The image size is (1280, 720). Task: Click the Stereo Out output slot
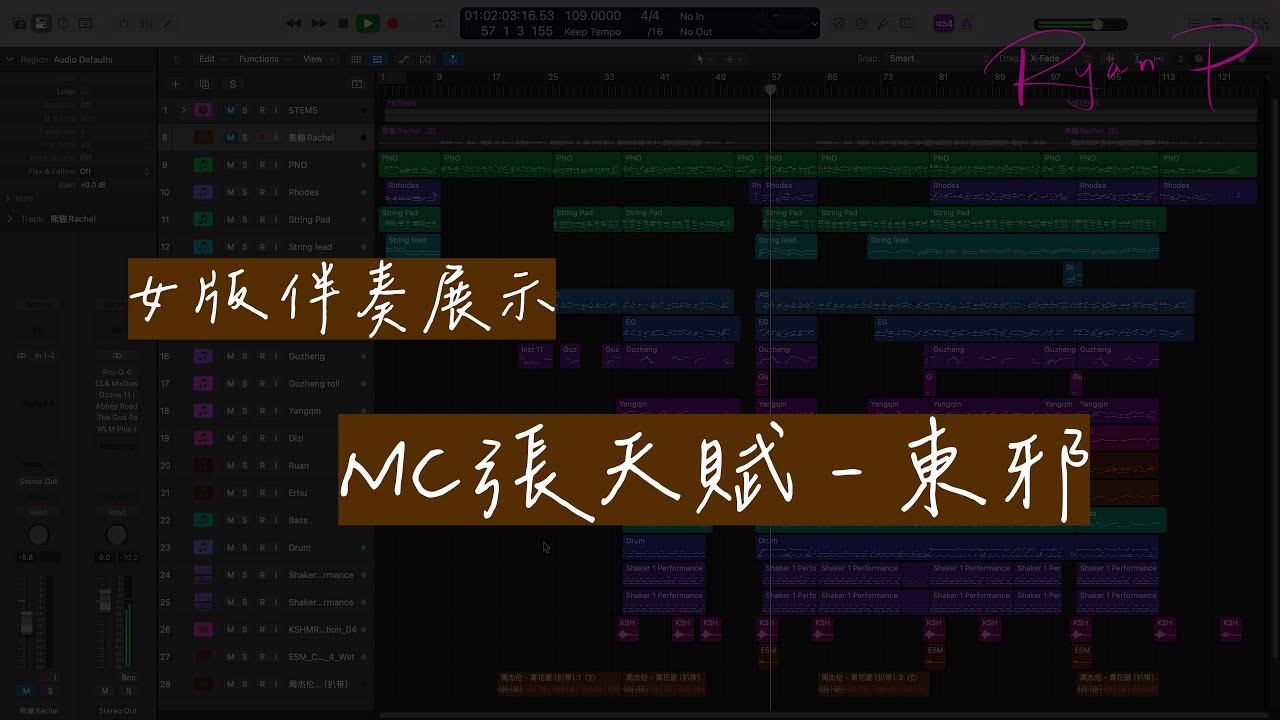click(x=38, y=481)
